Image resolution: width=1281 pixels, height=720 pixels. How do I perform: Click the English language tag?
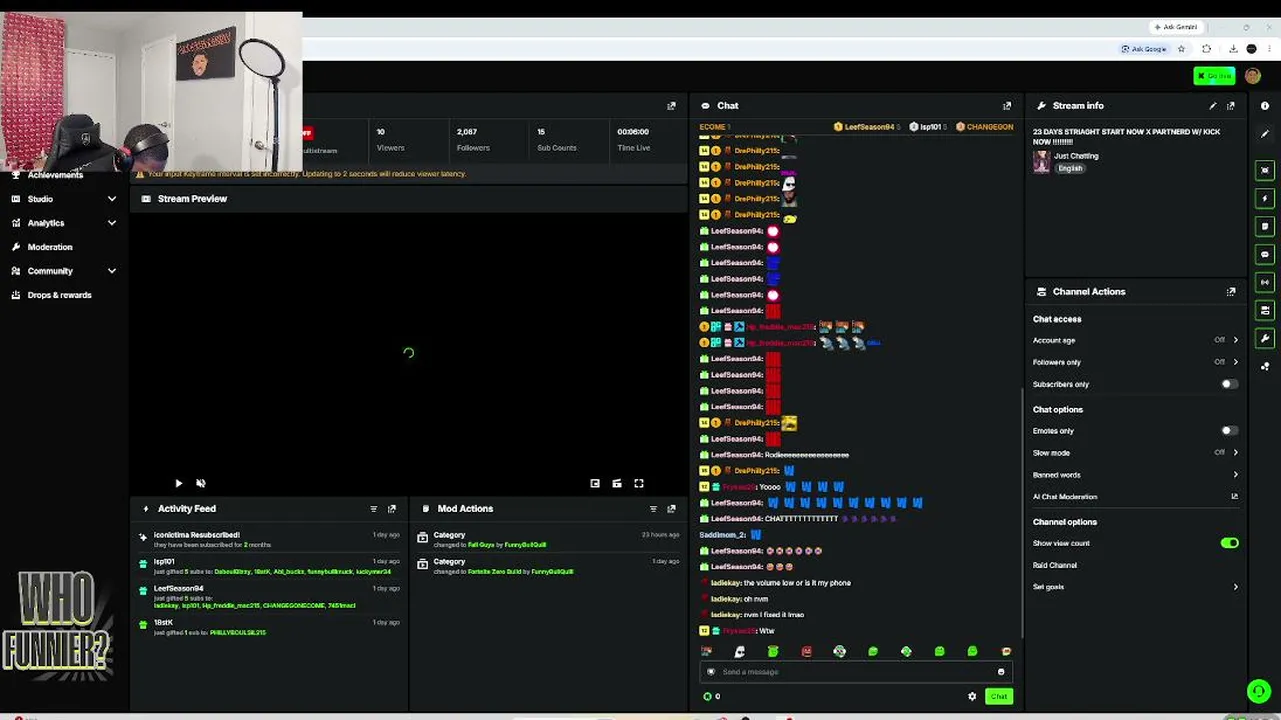click(x=1070, y=169)
